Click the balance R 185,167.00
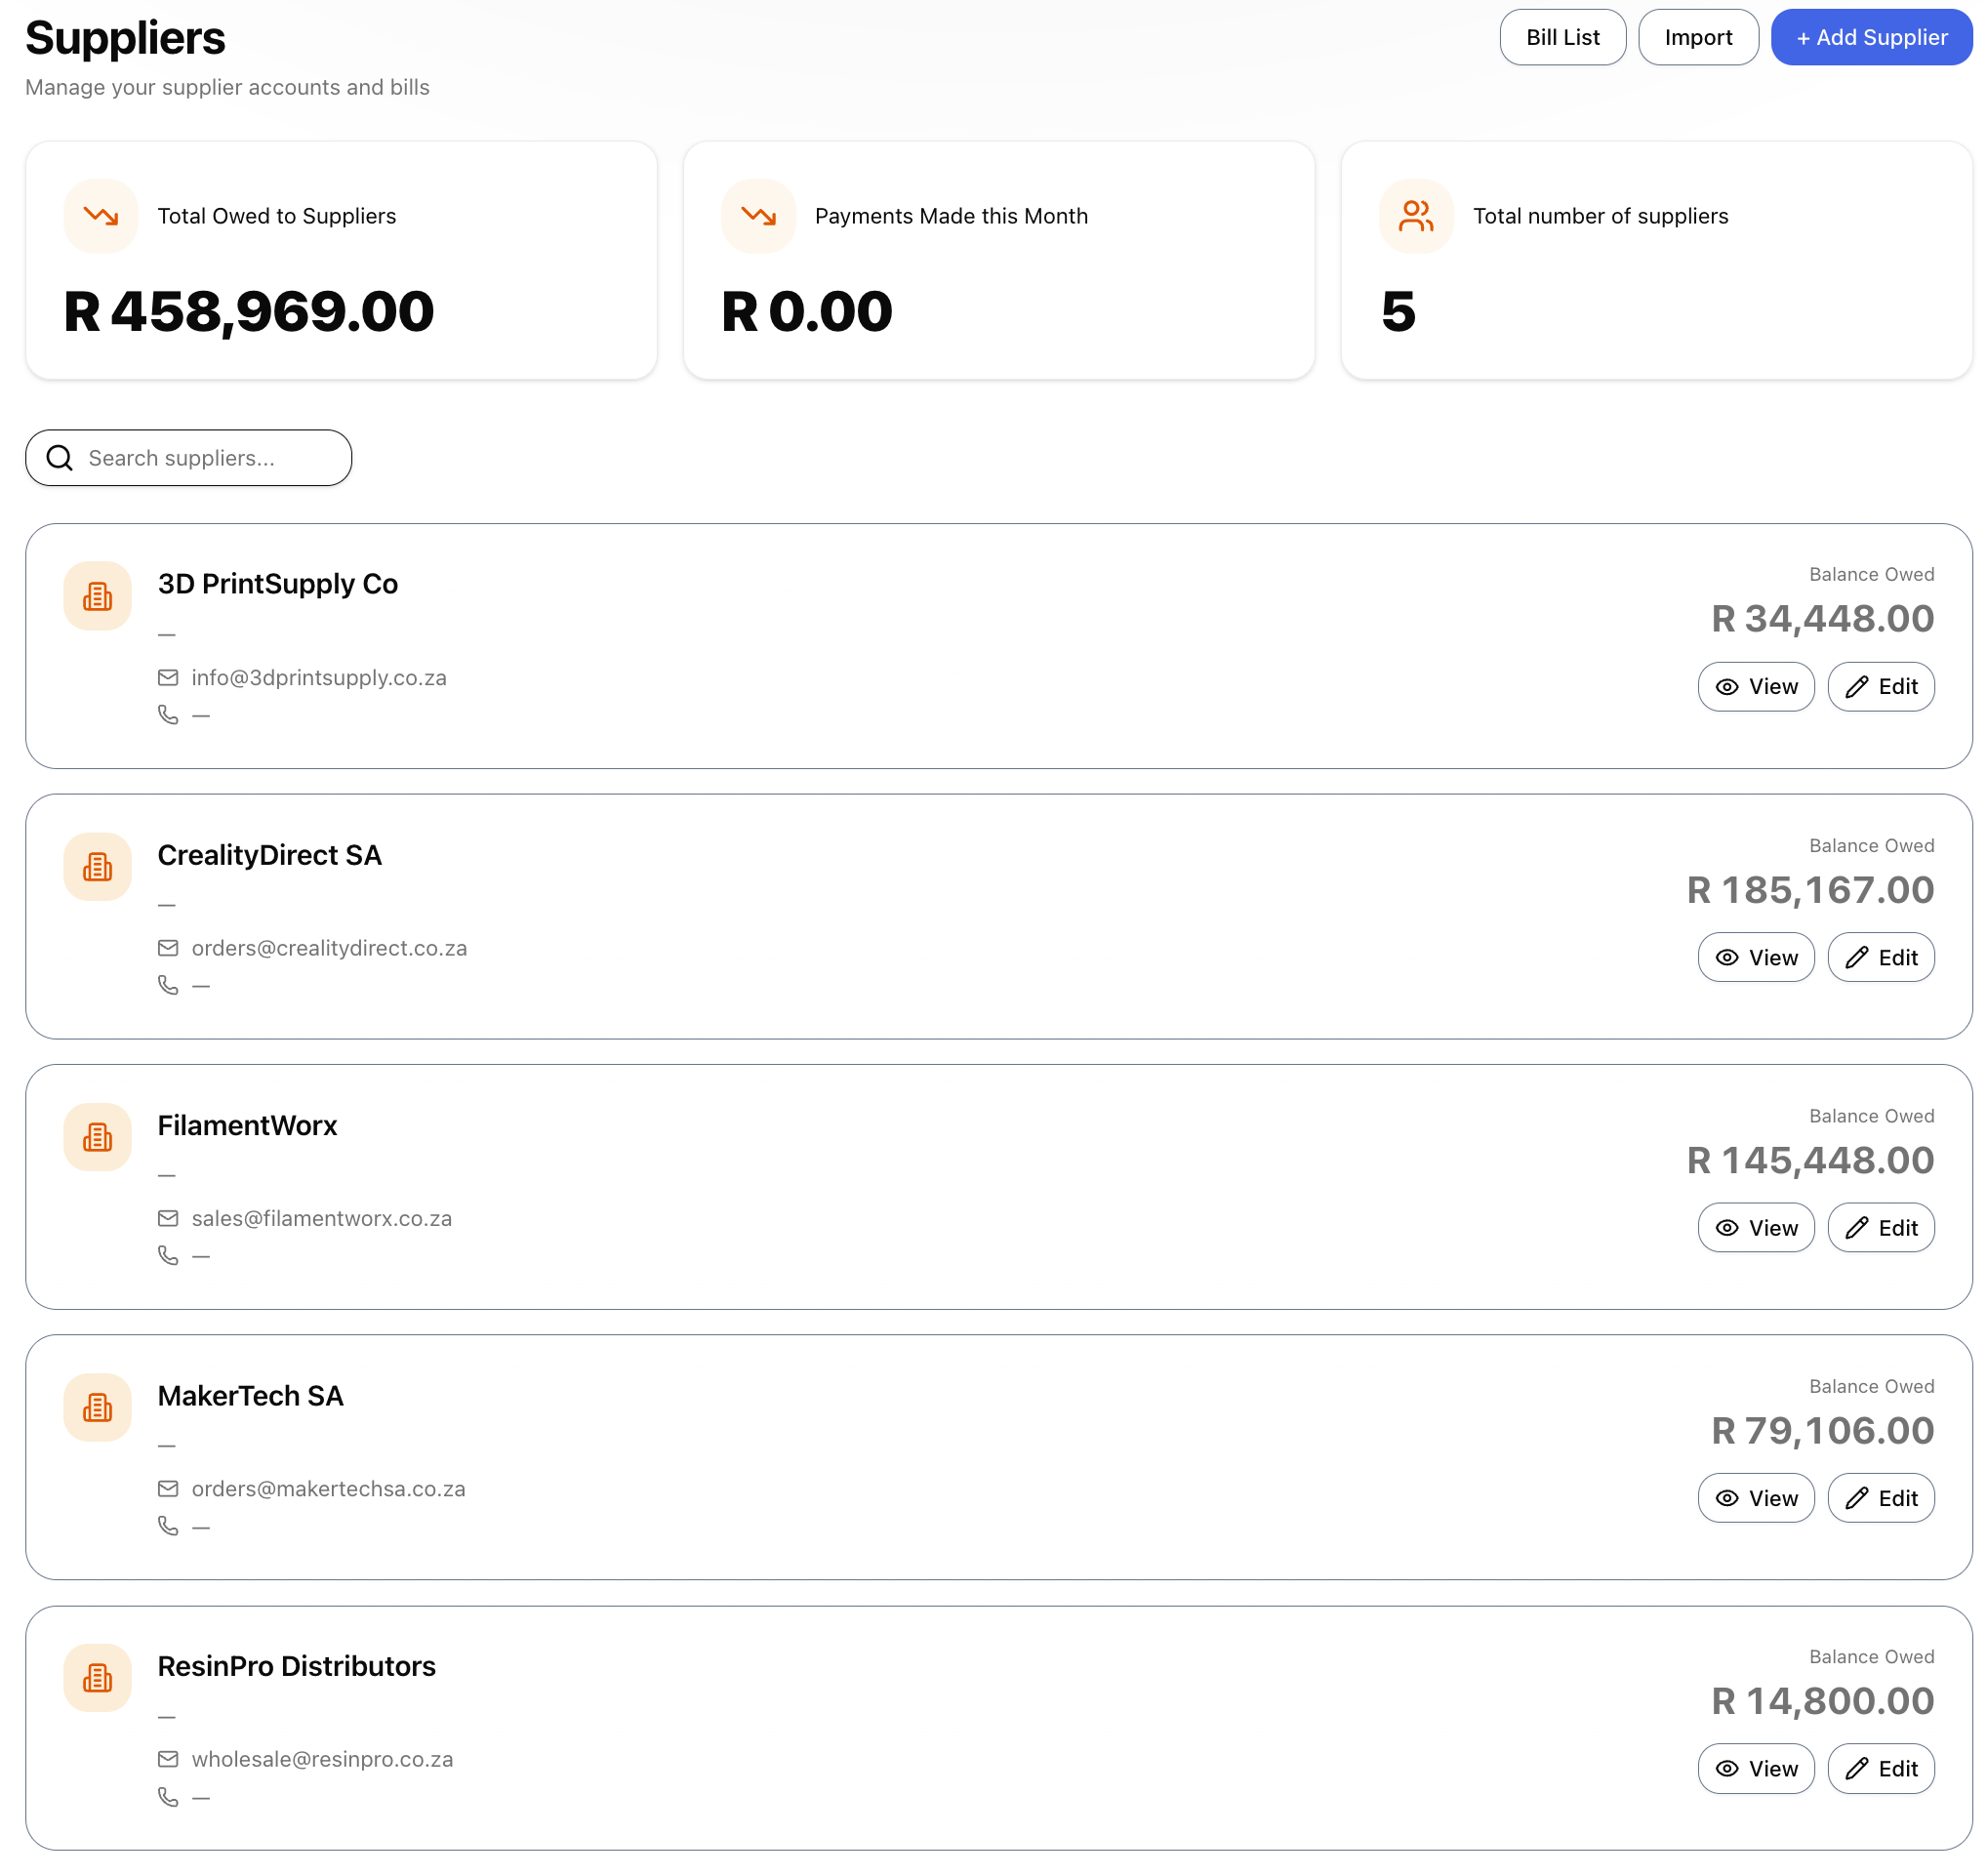The image size is (1987, 1876). coord(1809,890)
